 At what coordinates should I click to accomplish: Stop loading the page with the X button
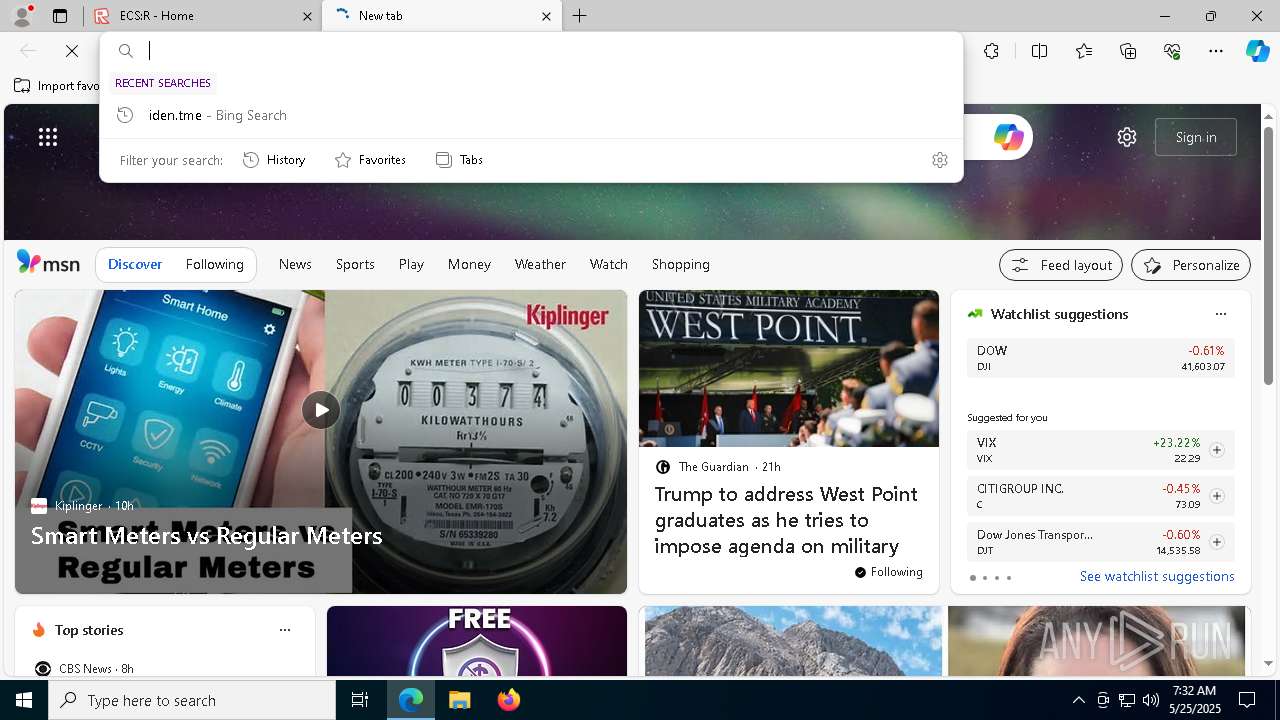pyautogui.click(x=72, y=51)
